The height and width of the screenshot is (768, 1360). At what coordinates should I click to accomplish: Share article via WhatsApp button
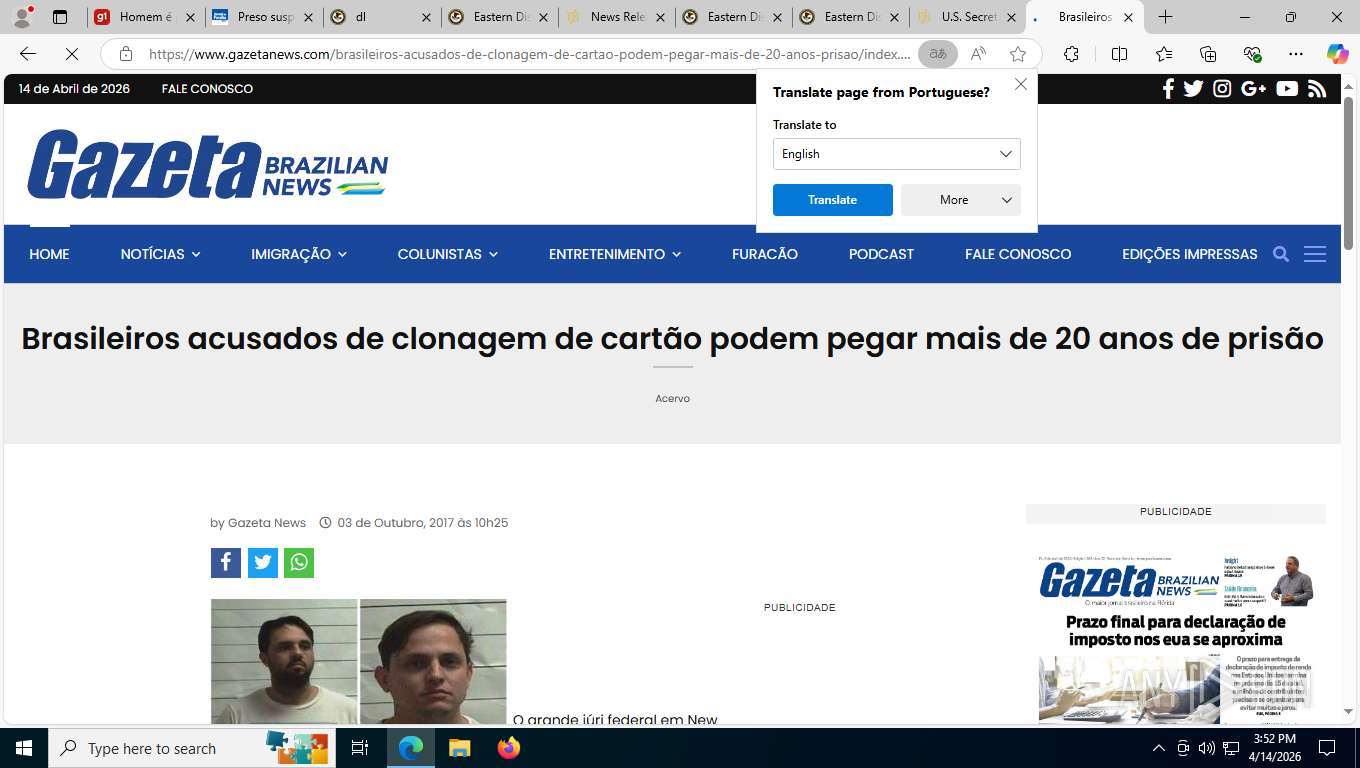(299, 563)
